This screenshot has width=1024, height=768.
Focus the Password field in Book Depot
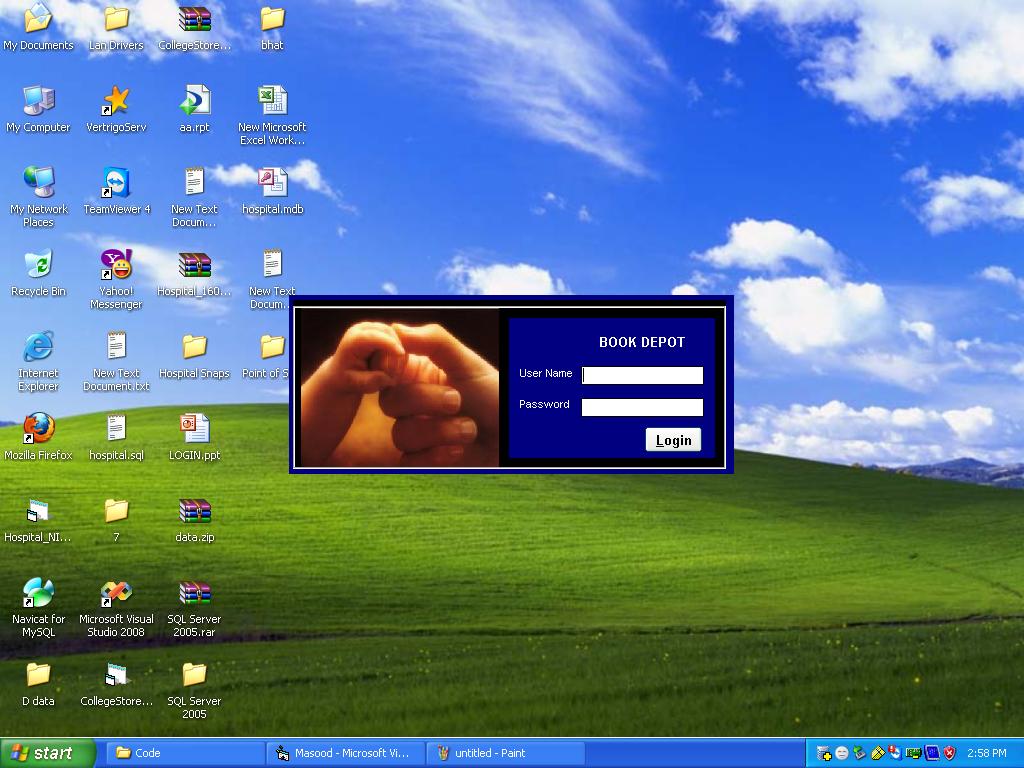pos(642,407)
